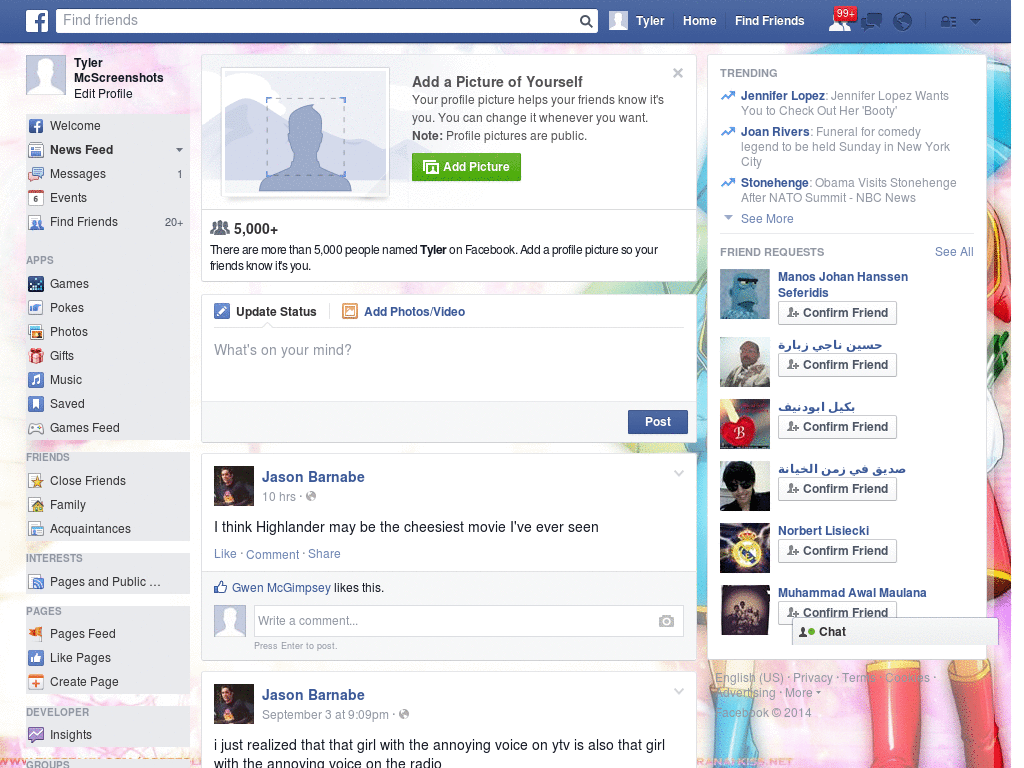The image size is (1024, 768).
Task: Open the Chat bar
Action: point(895,632)
